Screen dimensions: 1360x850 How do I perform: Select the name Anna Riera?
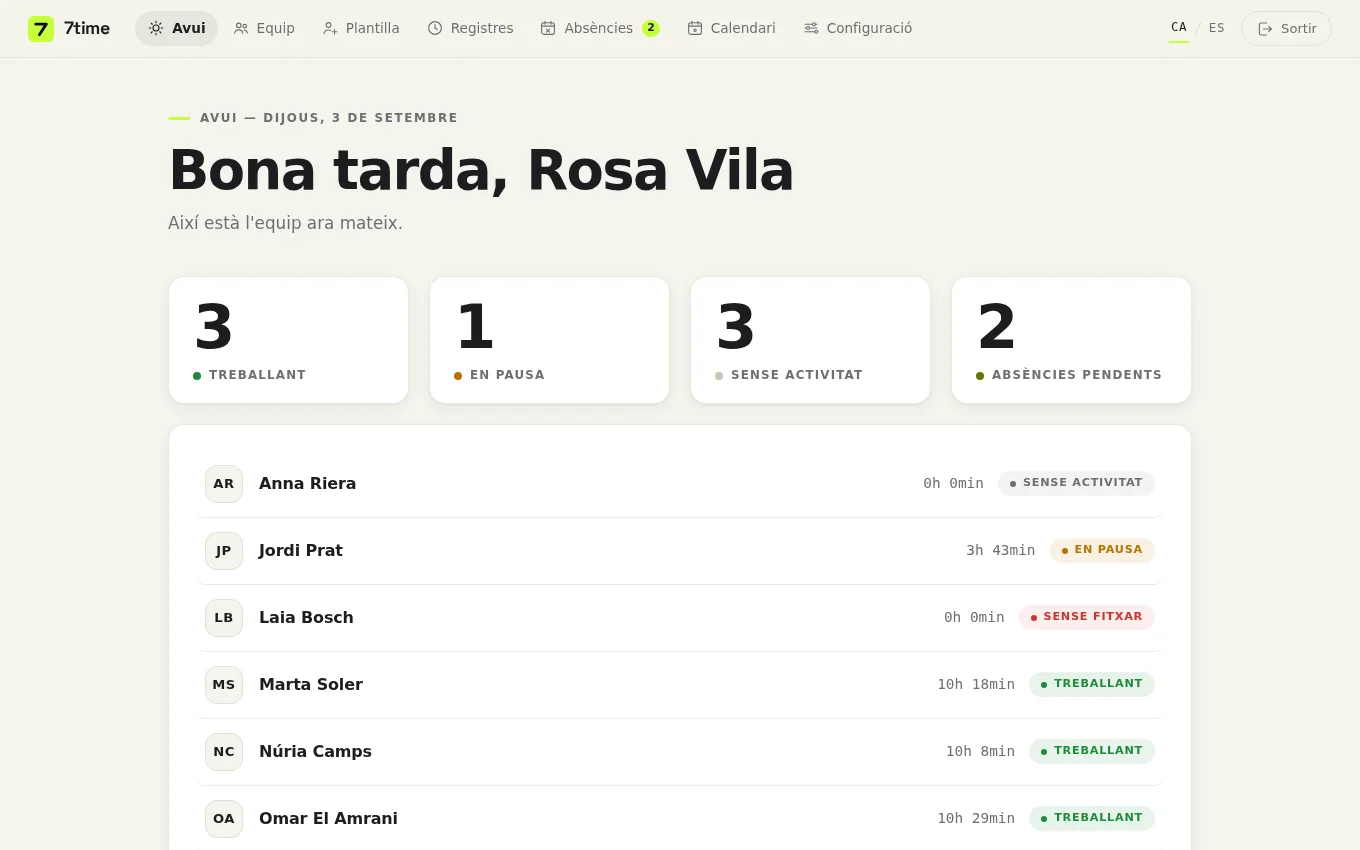tap(308, 484)
